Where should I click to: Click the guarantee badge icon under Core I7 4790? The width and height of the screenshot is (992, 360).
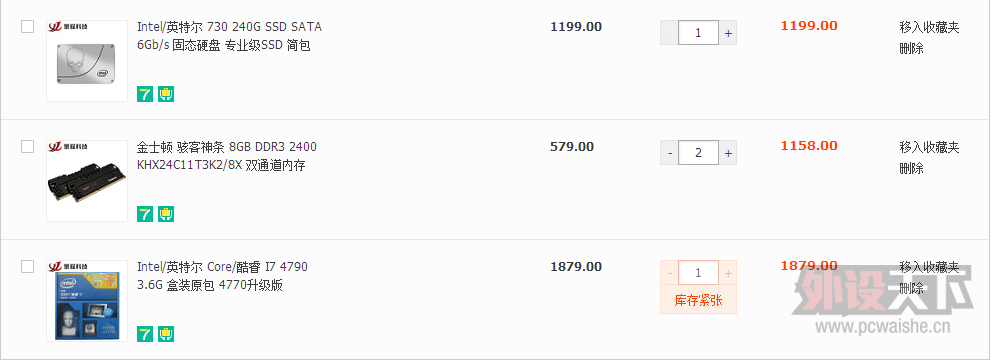point(166,334)
